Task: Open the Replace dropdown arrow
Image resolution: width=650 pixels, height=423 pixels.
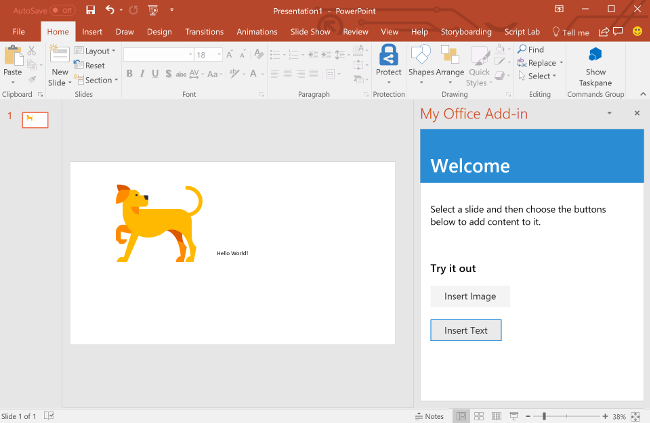Action: tap(561, 63)
